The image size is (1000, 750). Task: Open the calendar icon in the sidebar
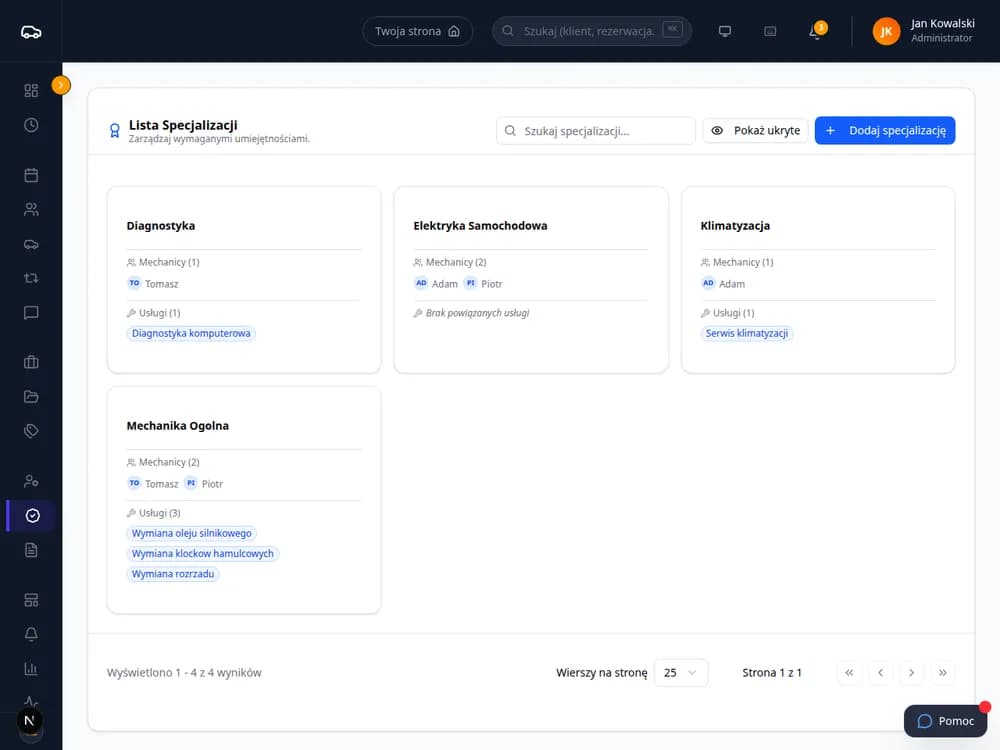tap(31, 175)
